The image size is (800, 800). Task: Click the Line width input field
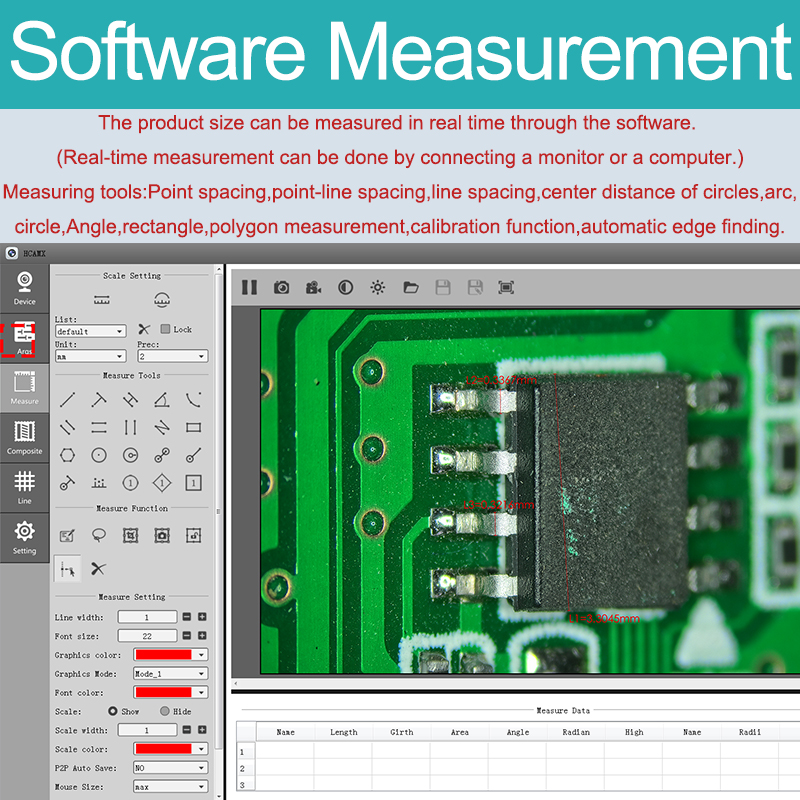tap(147, 617)
